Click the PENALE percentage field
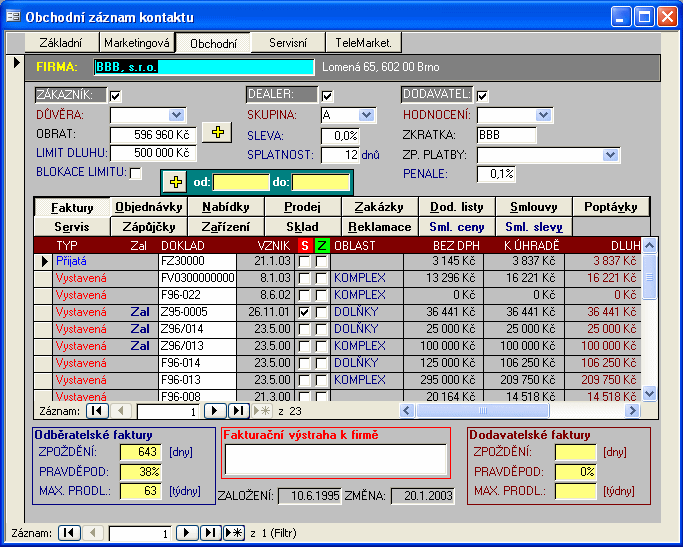The width and height of the screenshot is (683, 547). 496,174
